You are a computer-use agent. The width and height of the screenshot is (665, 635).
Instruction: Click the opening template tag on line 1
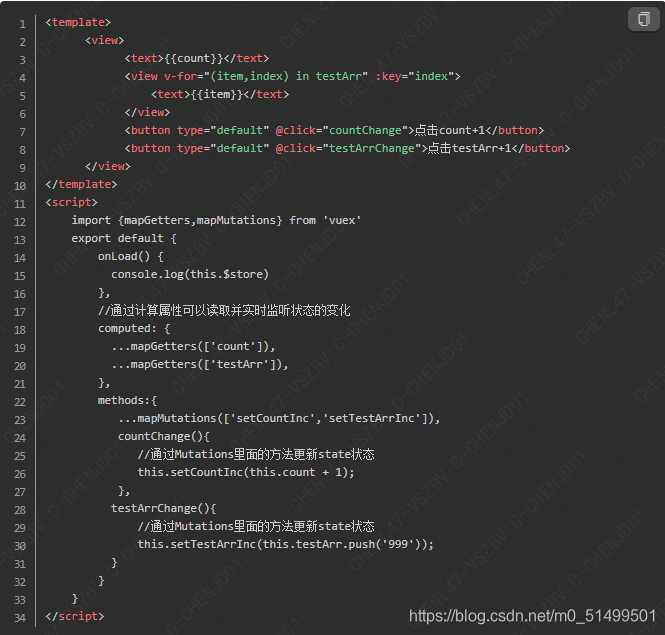(78, 22)
